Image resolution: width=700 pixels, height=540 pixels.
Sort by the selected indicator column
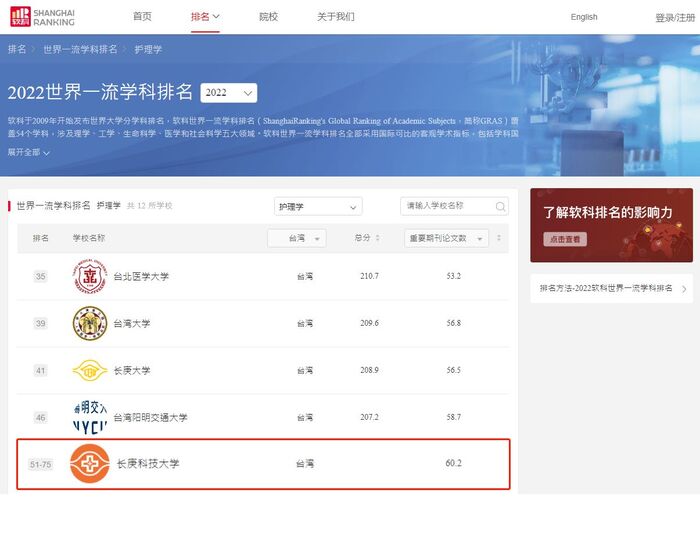[499, 238]
